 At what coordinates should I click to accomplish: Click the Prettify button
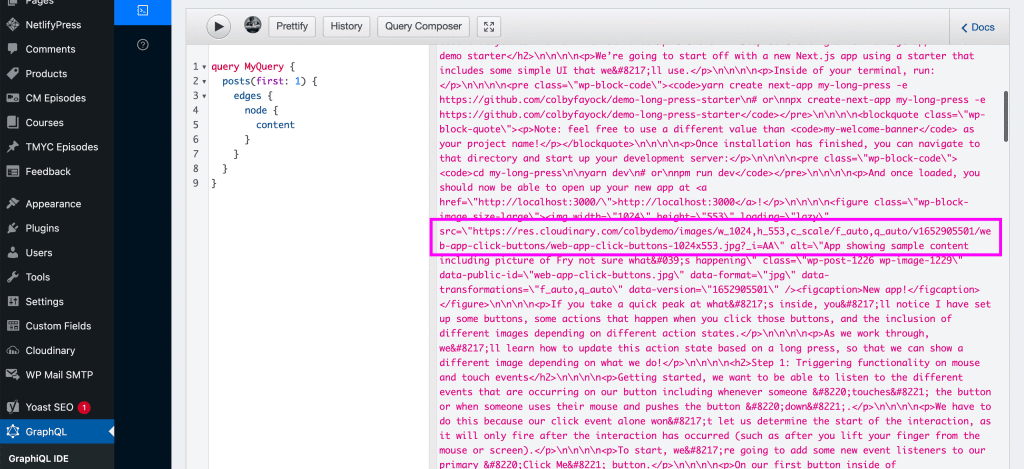tap(292, 26)
